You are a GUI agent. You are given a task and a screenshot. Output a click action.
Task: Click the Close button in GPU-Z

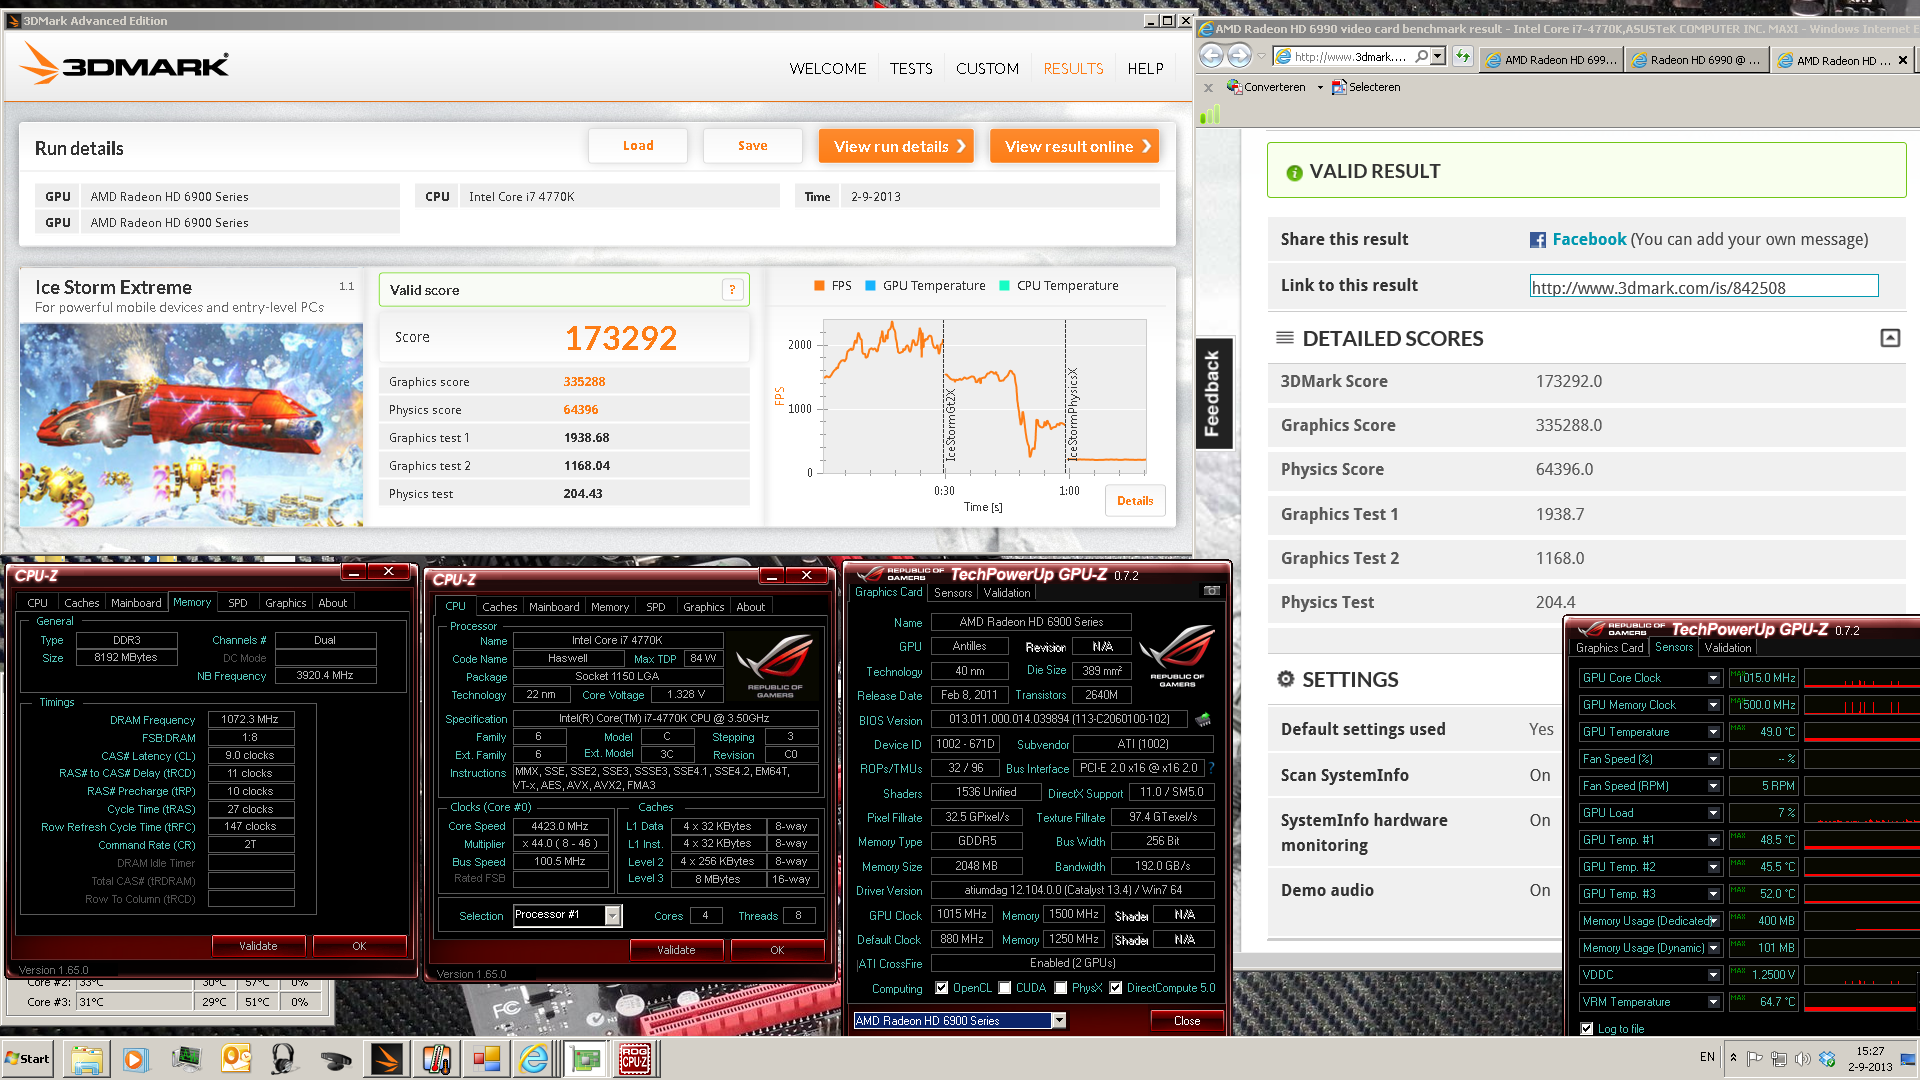[x=1187, y=1021]
